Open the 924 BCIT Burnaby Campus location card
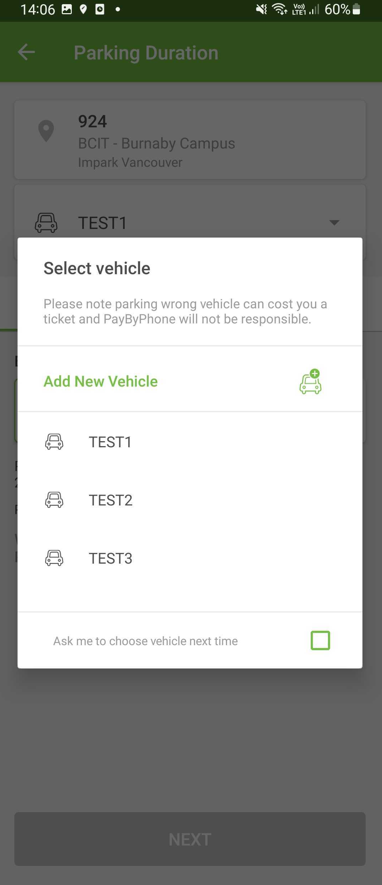Screen dimensions: 382x885 [x=190, y=140]
